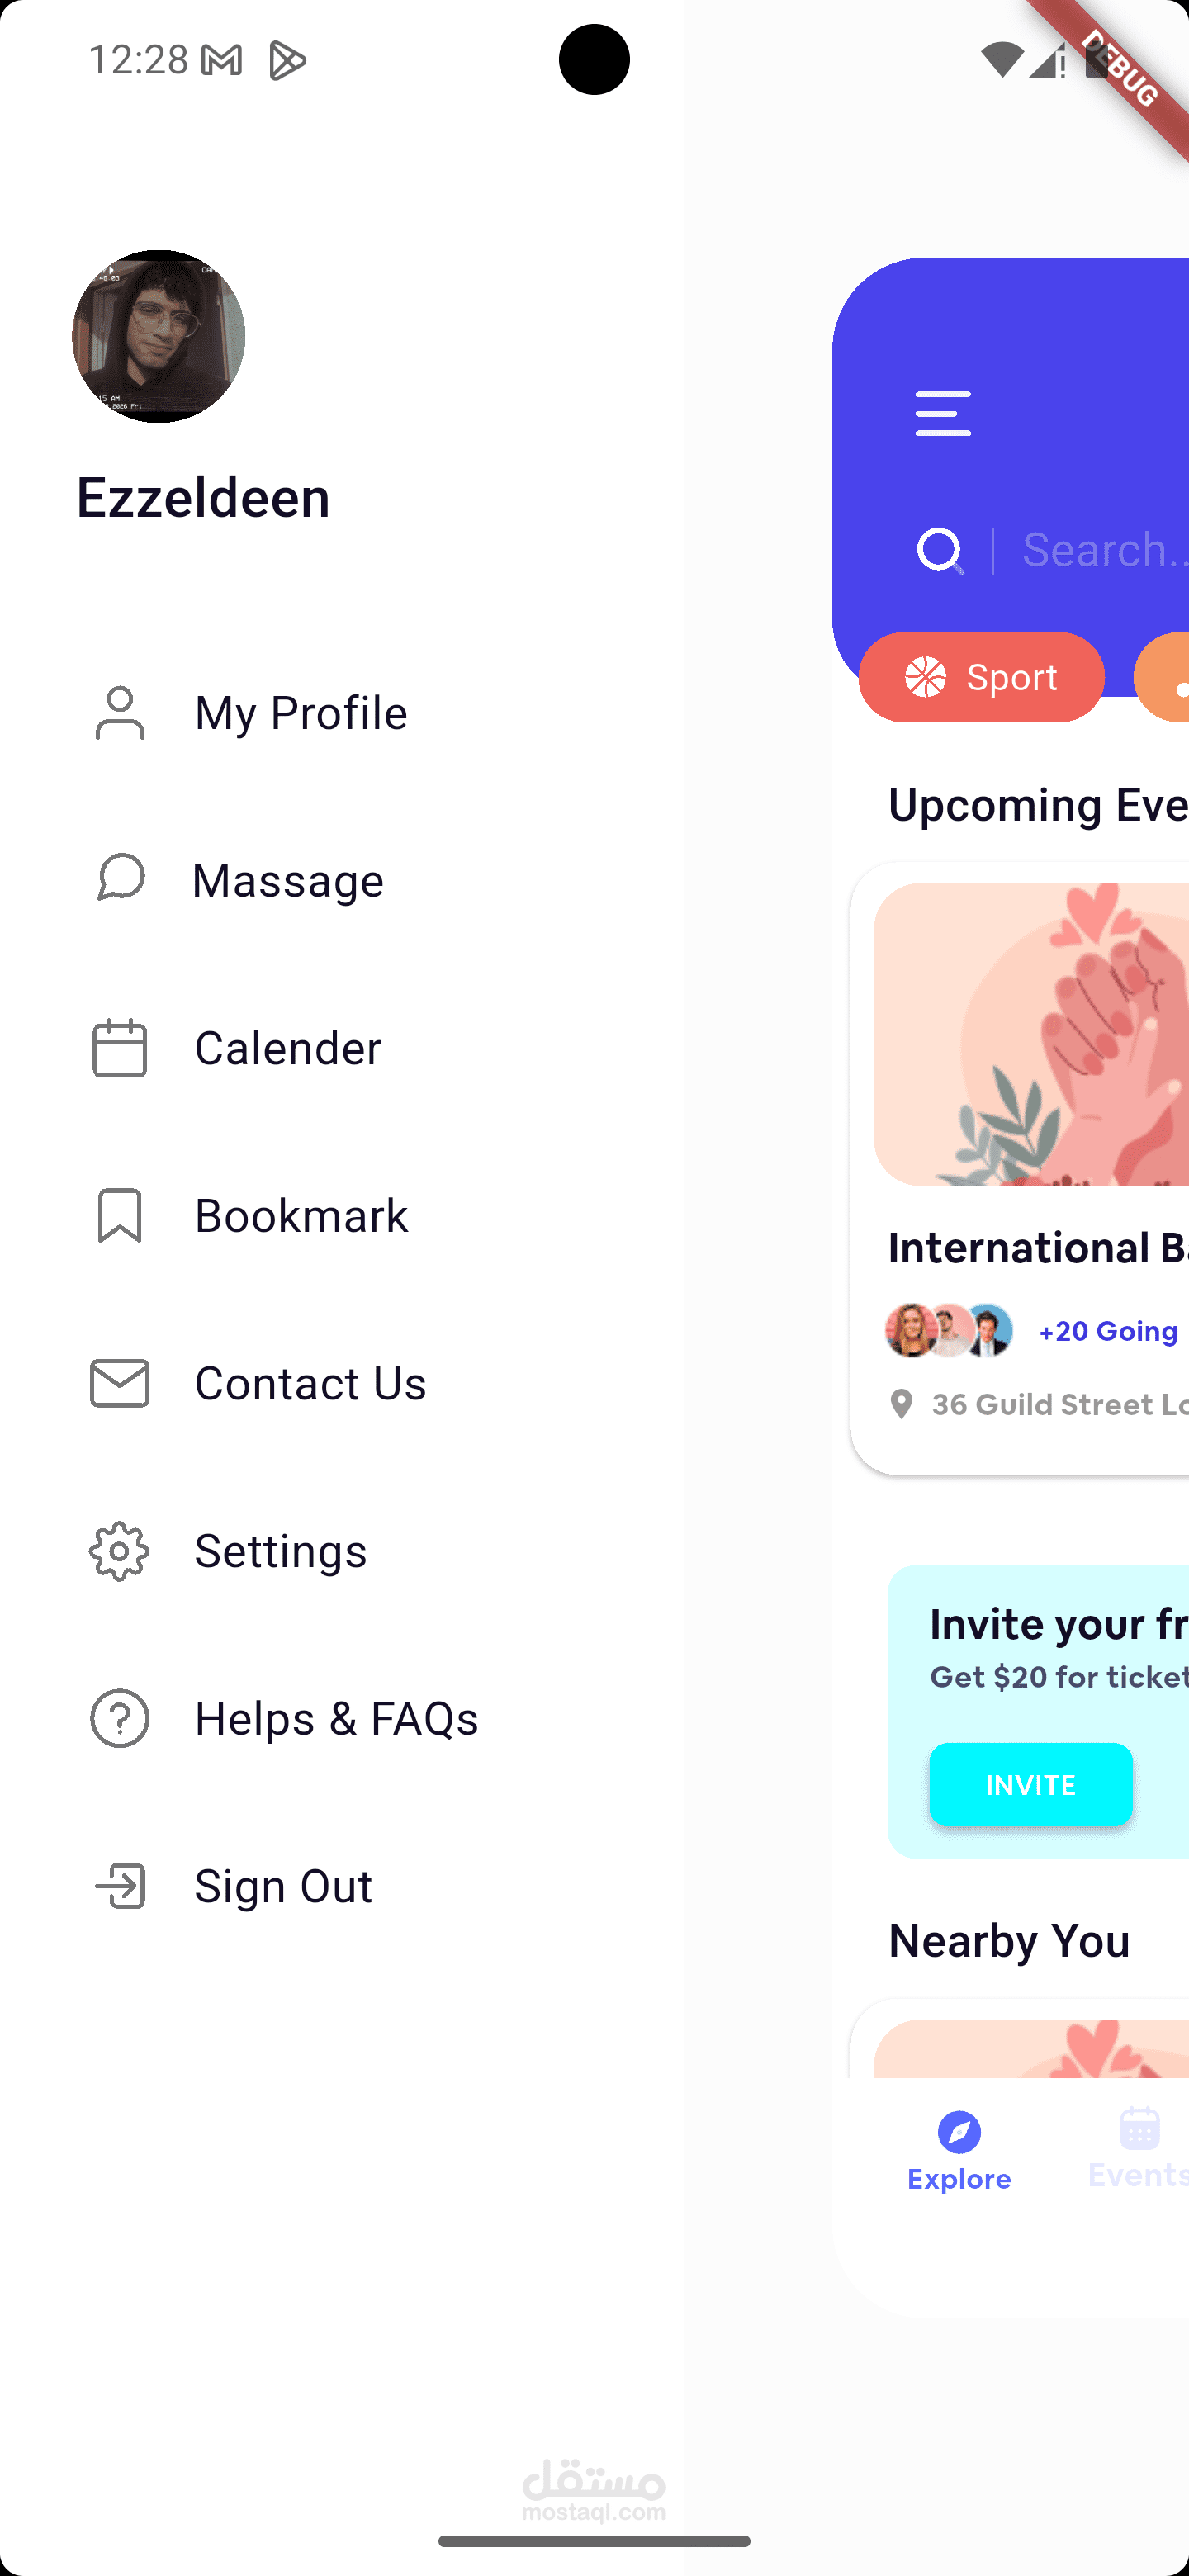Select the Sign Out menu entry
The width and height of the screenshot is (1189, 2576).
coord(283,1887)
